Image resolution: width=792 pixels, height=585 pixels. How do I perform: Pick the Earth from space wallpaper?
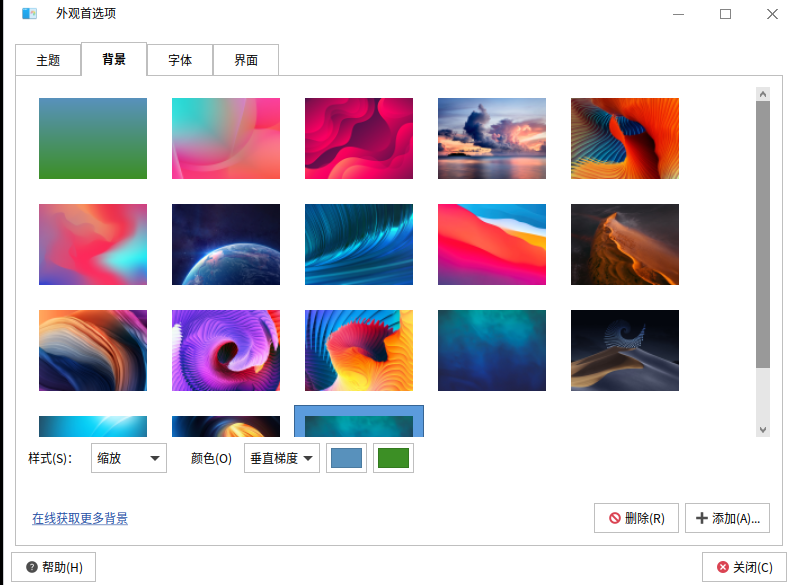point(226,245)
